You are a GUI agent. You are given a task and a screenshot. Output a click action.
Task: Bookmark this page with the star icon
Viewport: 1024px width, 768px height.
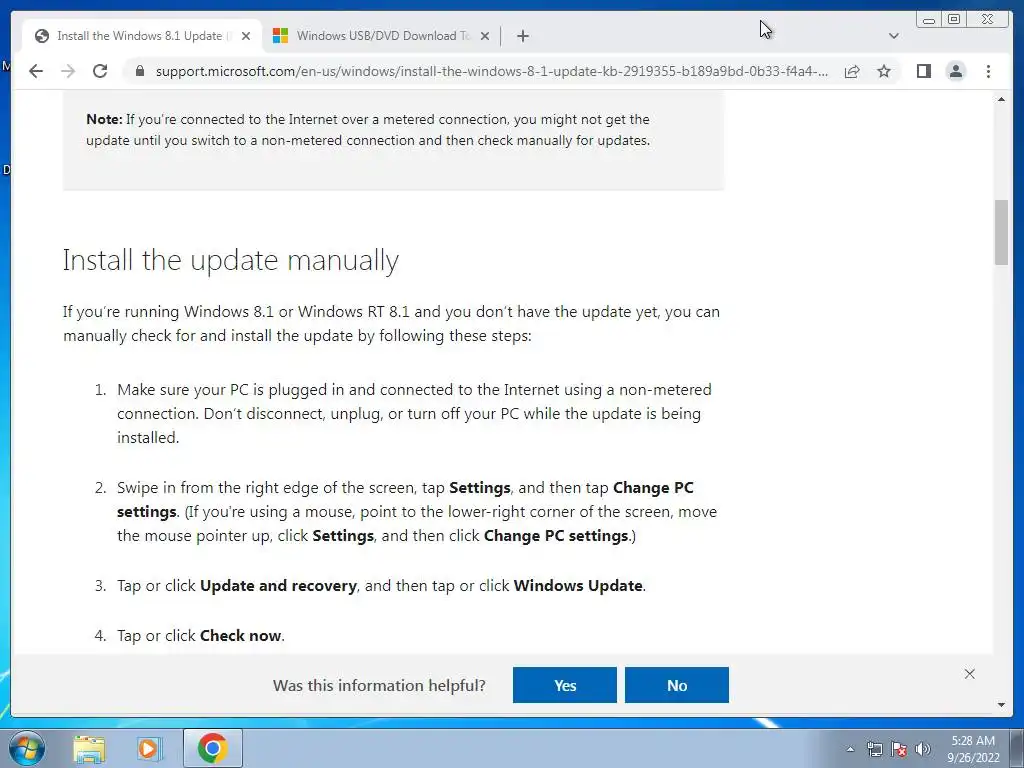pyautogui.click(x=884, y=71)
